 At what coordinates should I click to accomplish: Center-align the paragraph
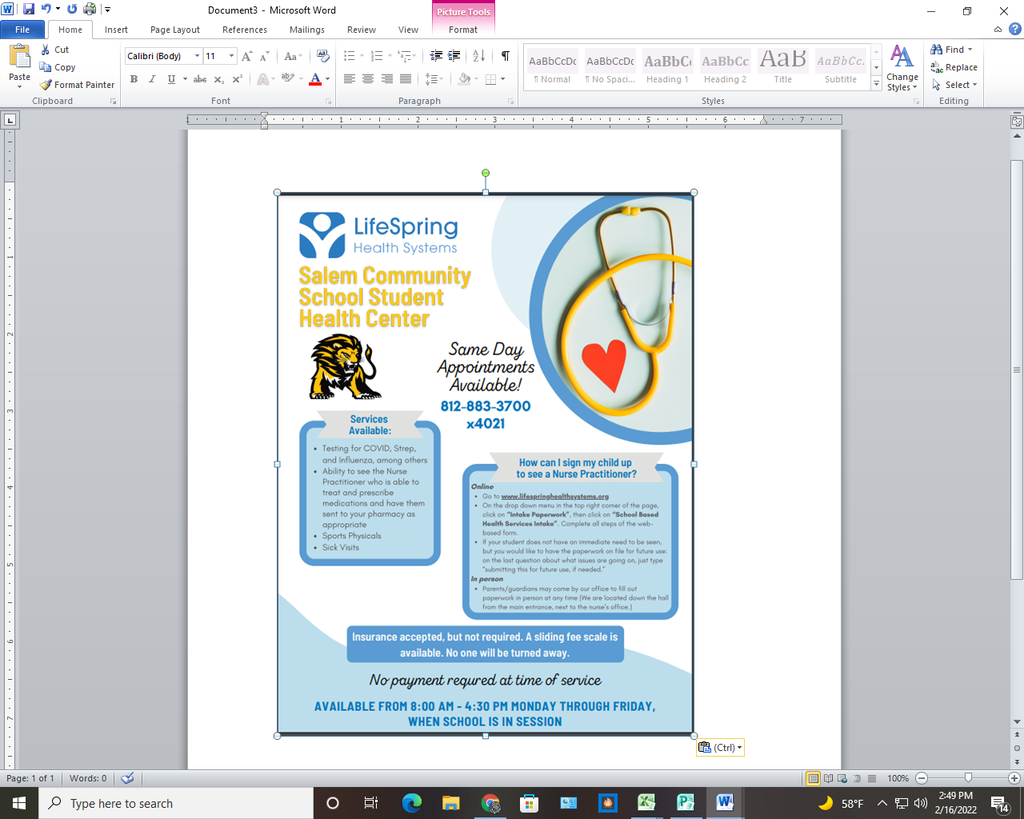[x=368, y=79]
